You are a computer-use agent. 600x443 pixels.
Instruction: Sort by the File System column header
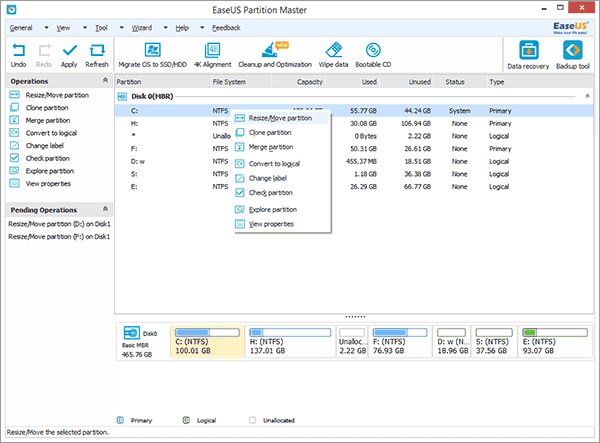pyautogui.click(x=240, y=82)
